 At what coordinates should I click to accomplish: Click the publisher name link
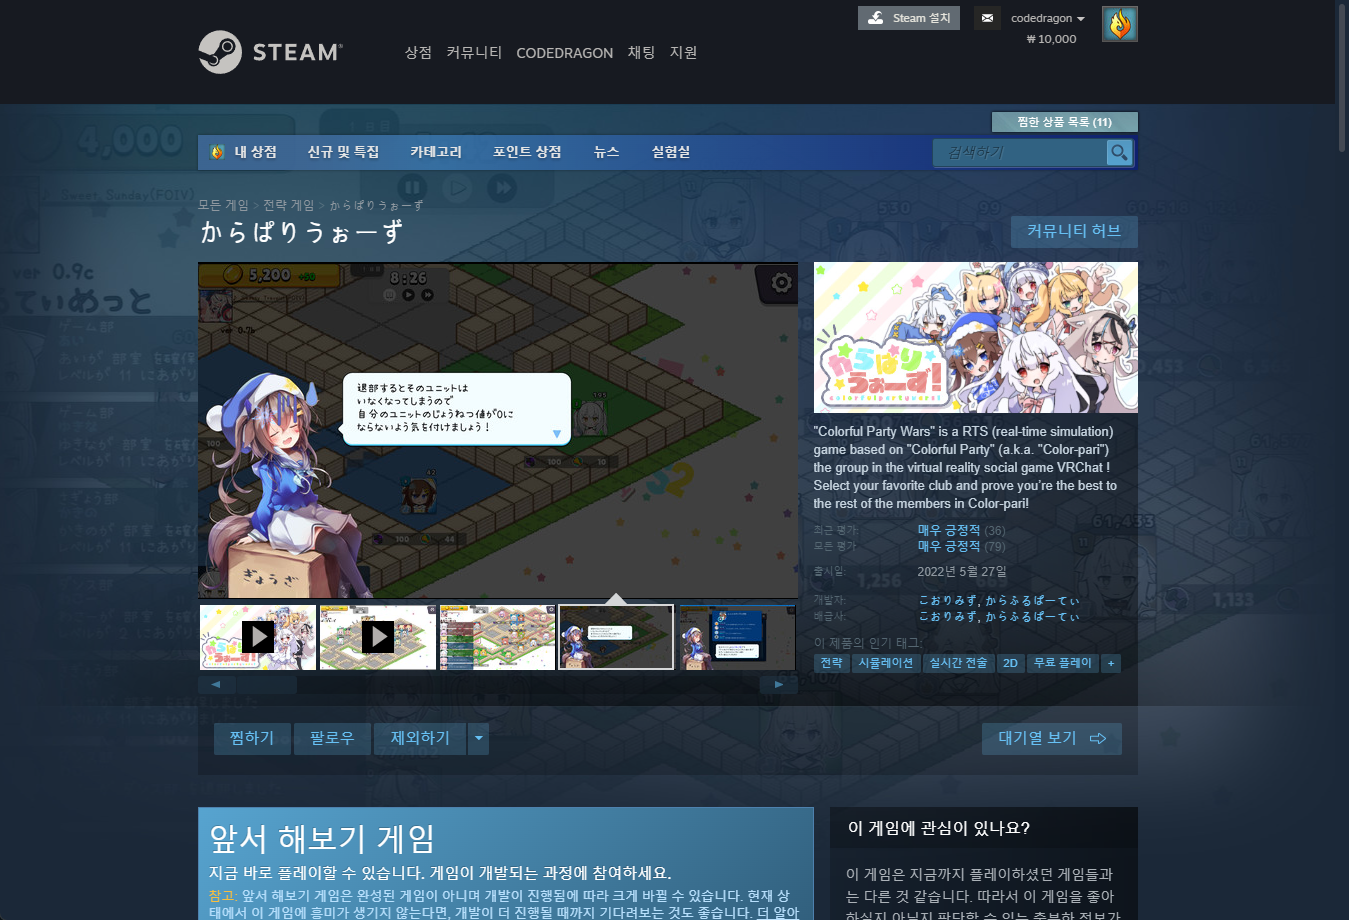999,617
